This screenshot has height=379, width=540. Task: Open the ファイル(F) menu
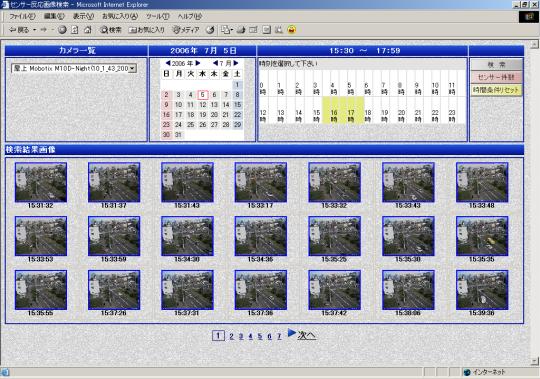[22, 16]
